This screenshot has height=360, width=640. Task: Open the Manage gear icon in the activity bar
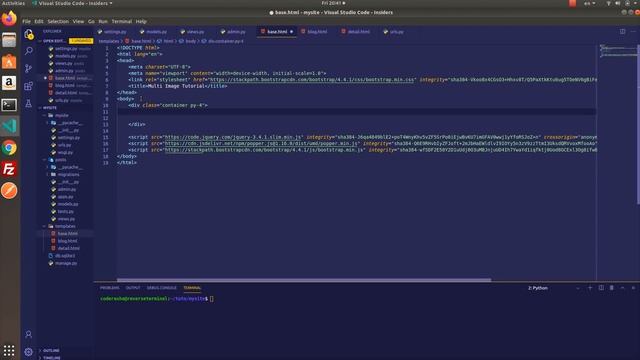coord(29,352)
